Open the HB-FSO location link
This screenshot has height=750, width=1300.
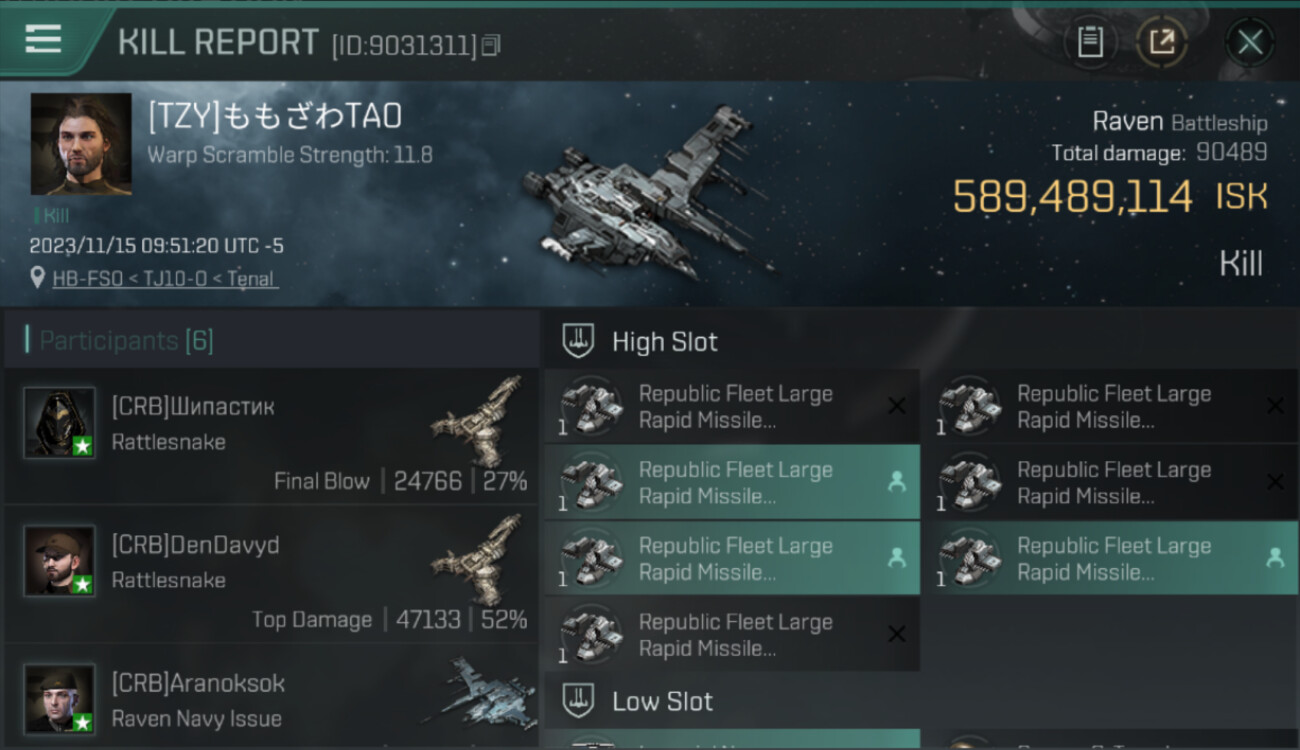click(165, 279)
